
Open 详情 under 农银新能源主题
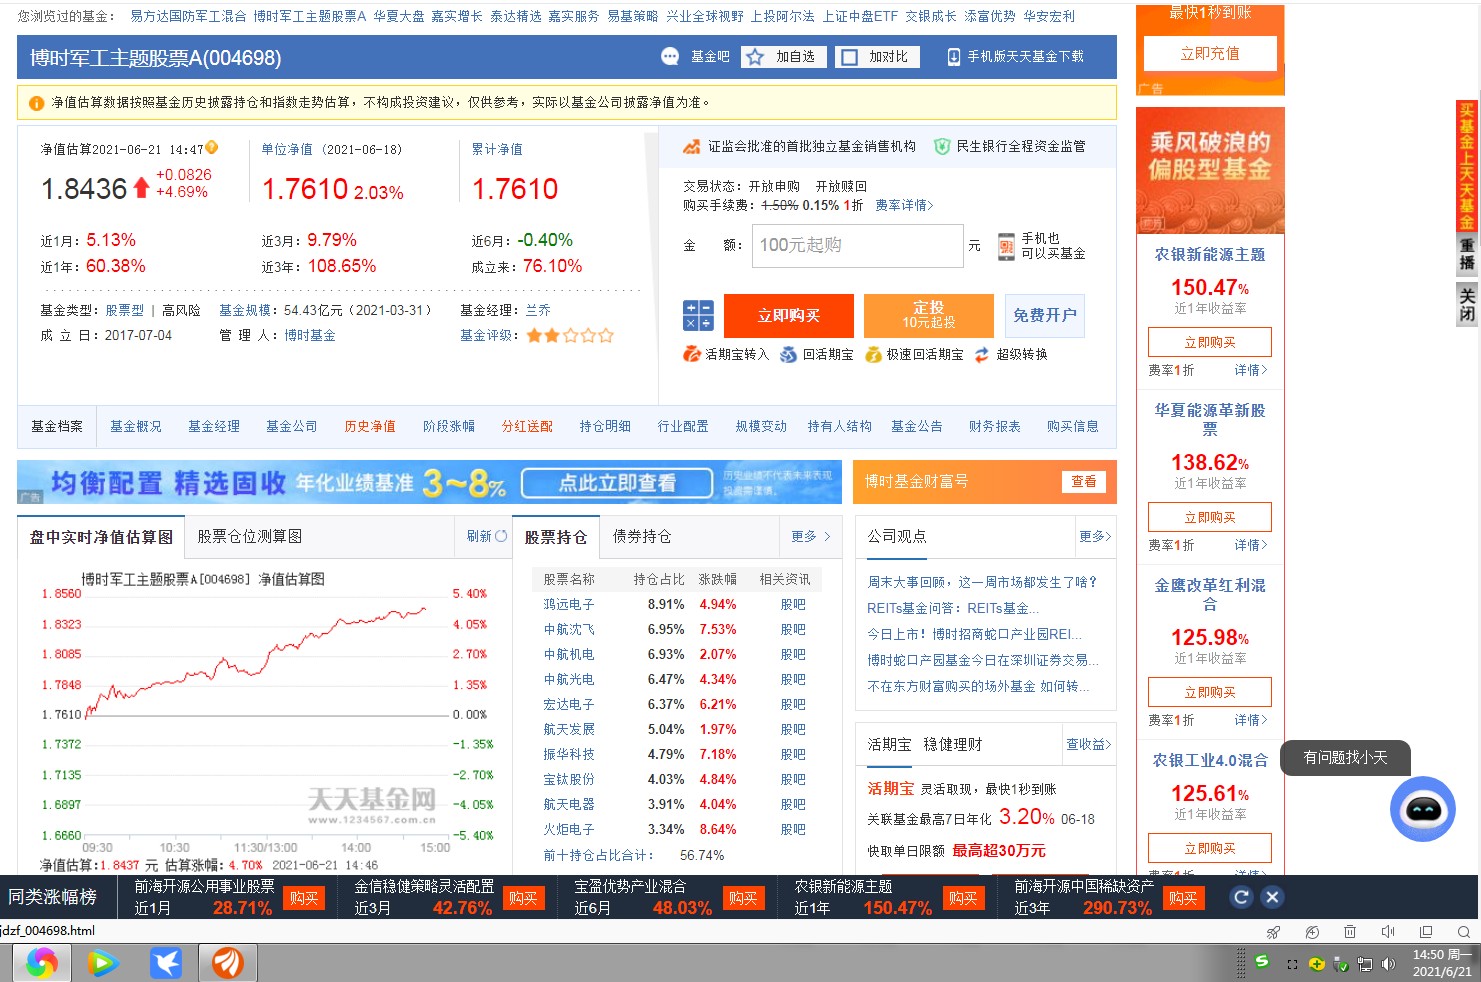point(1250,370)
